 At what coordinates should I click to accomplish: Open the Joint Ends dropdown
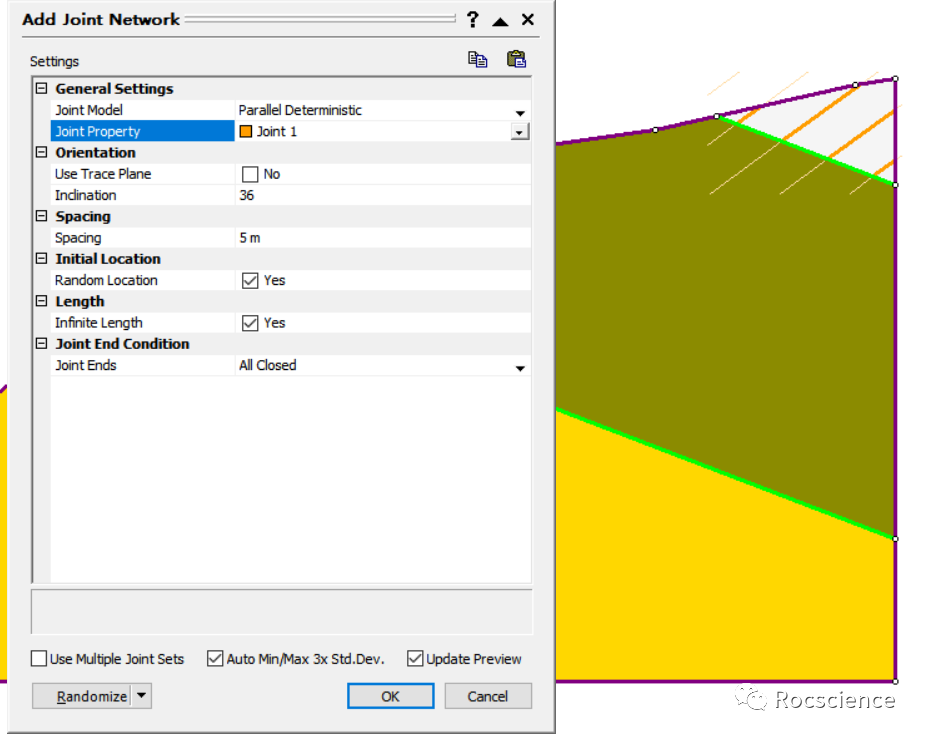tap(520, 367)
